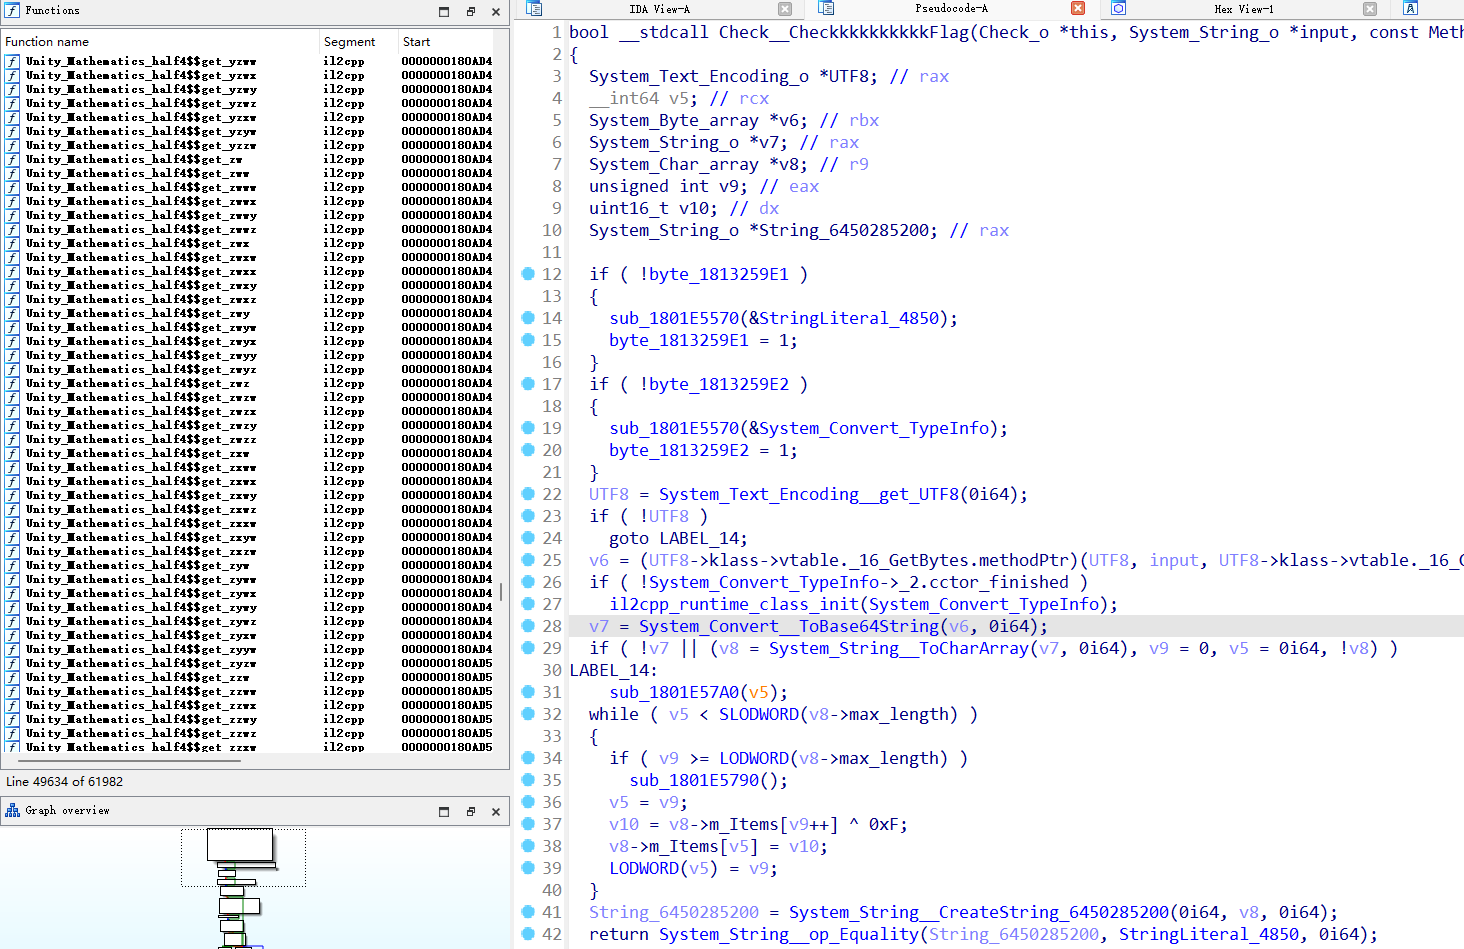Toggle breakpoint at line 41
Viewport: 1464px width, 949px height.
[x=528, y=912]
